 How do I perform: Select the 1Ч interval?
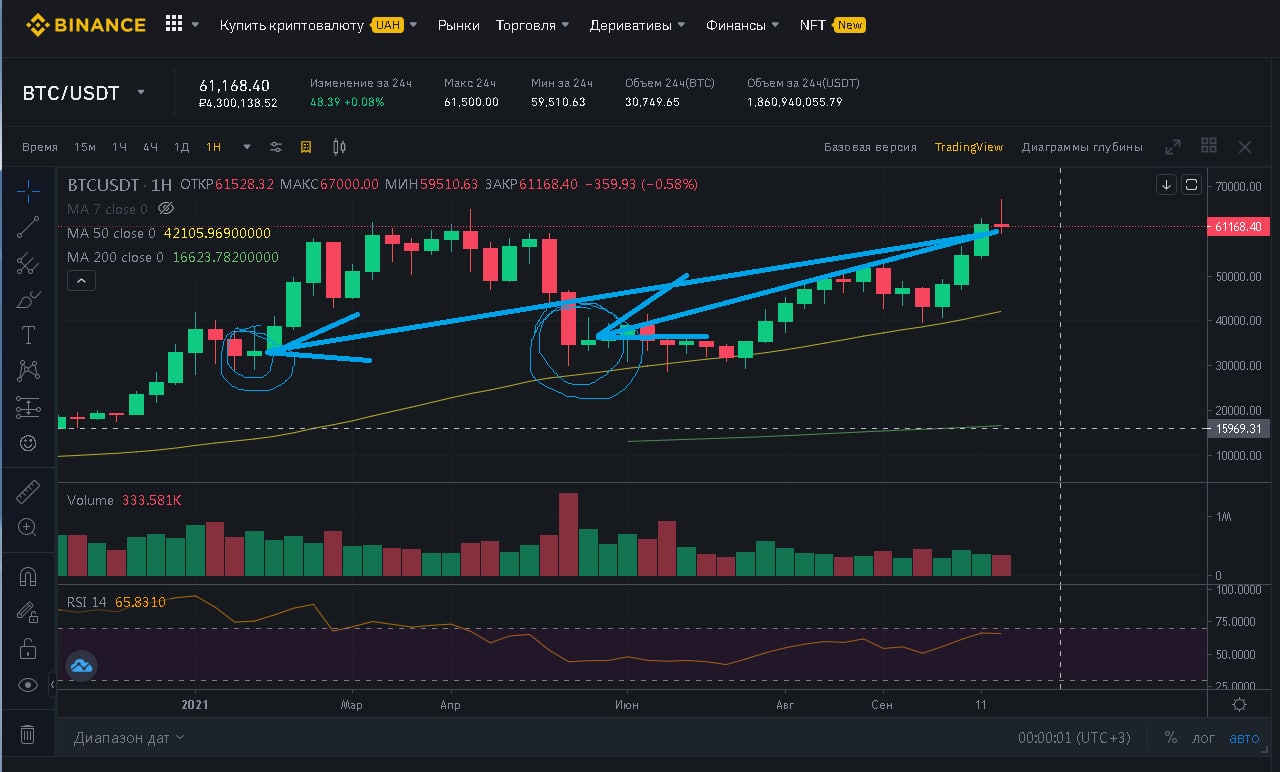(120, 147)
